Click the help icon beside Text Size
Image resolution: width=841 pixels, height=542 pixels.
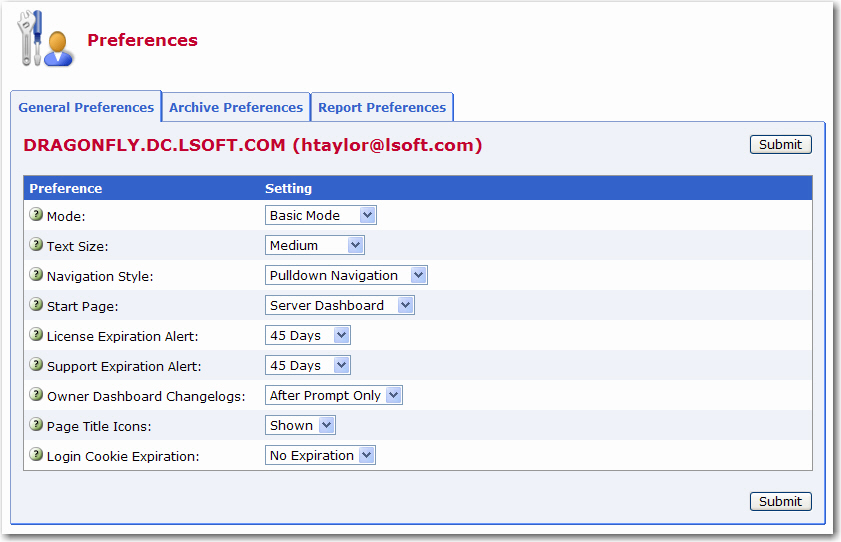36,244
